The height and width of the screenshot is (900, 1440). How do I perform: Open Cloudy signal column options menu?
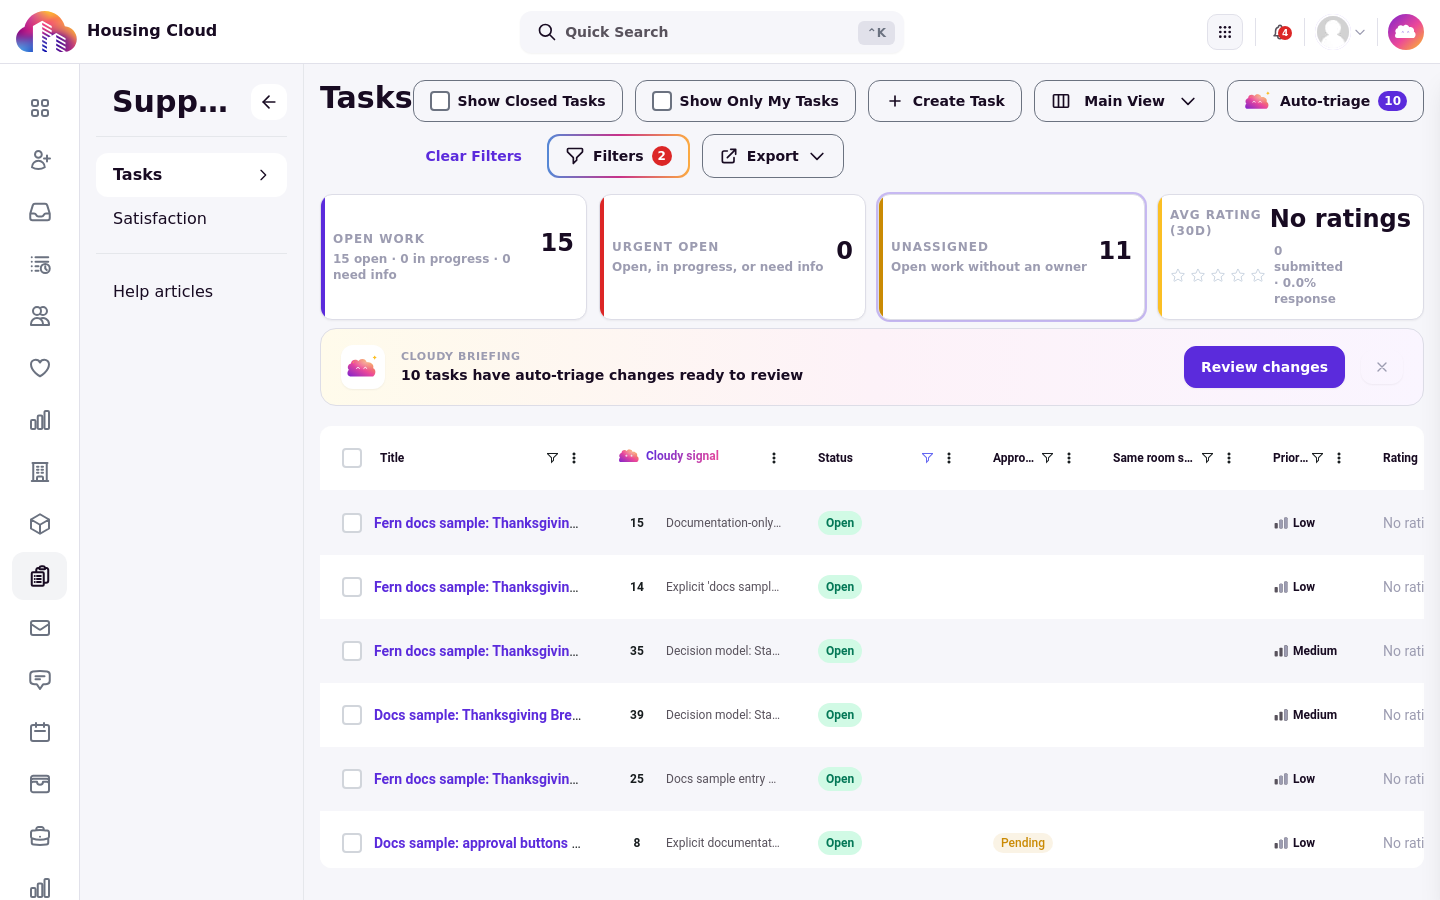click(x=774, y=458)
